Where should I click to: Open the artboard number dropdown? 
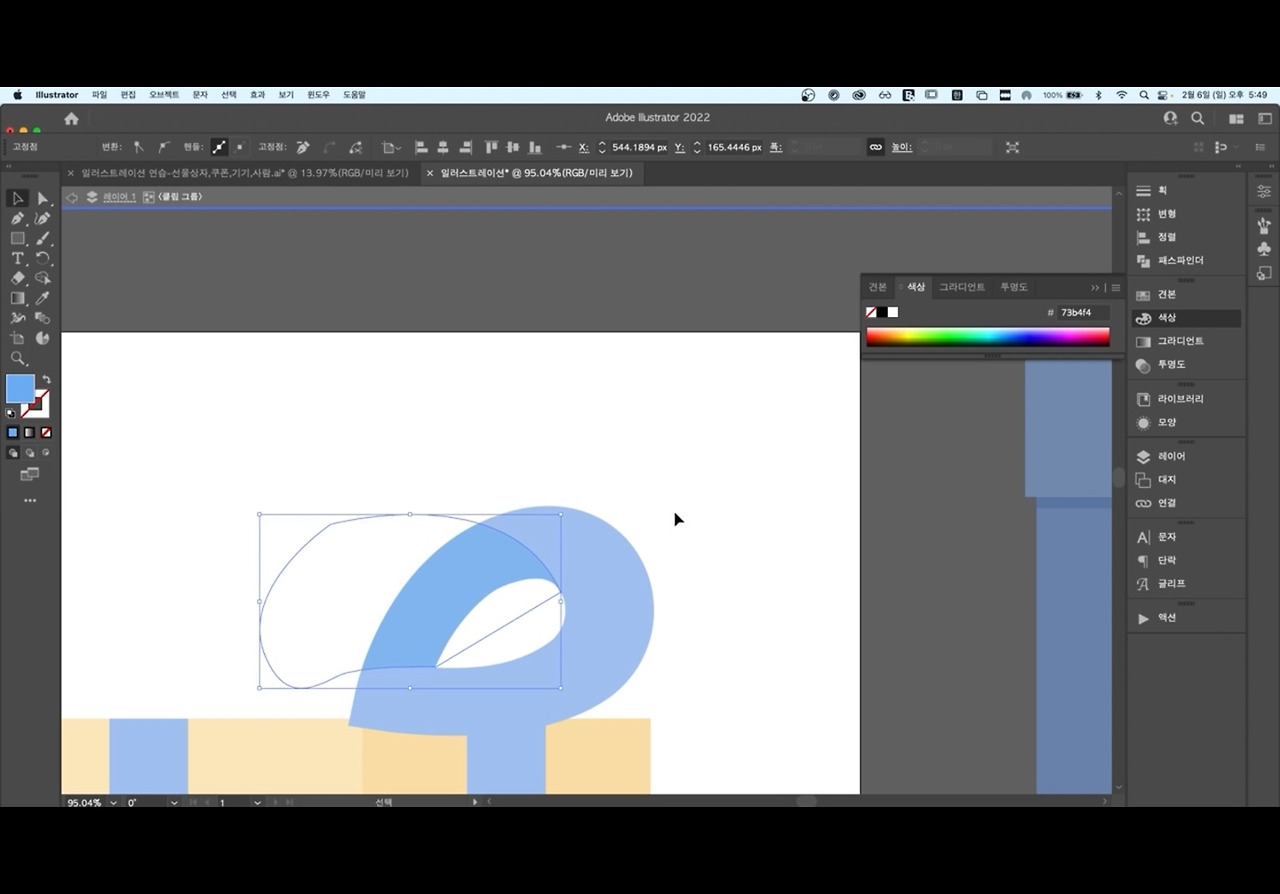[x=257, y=802]
